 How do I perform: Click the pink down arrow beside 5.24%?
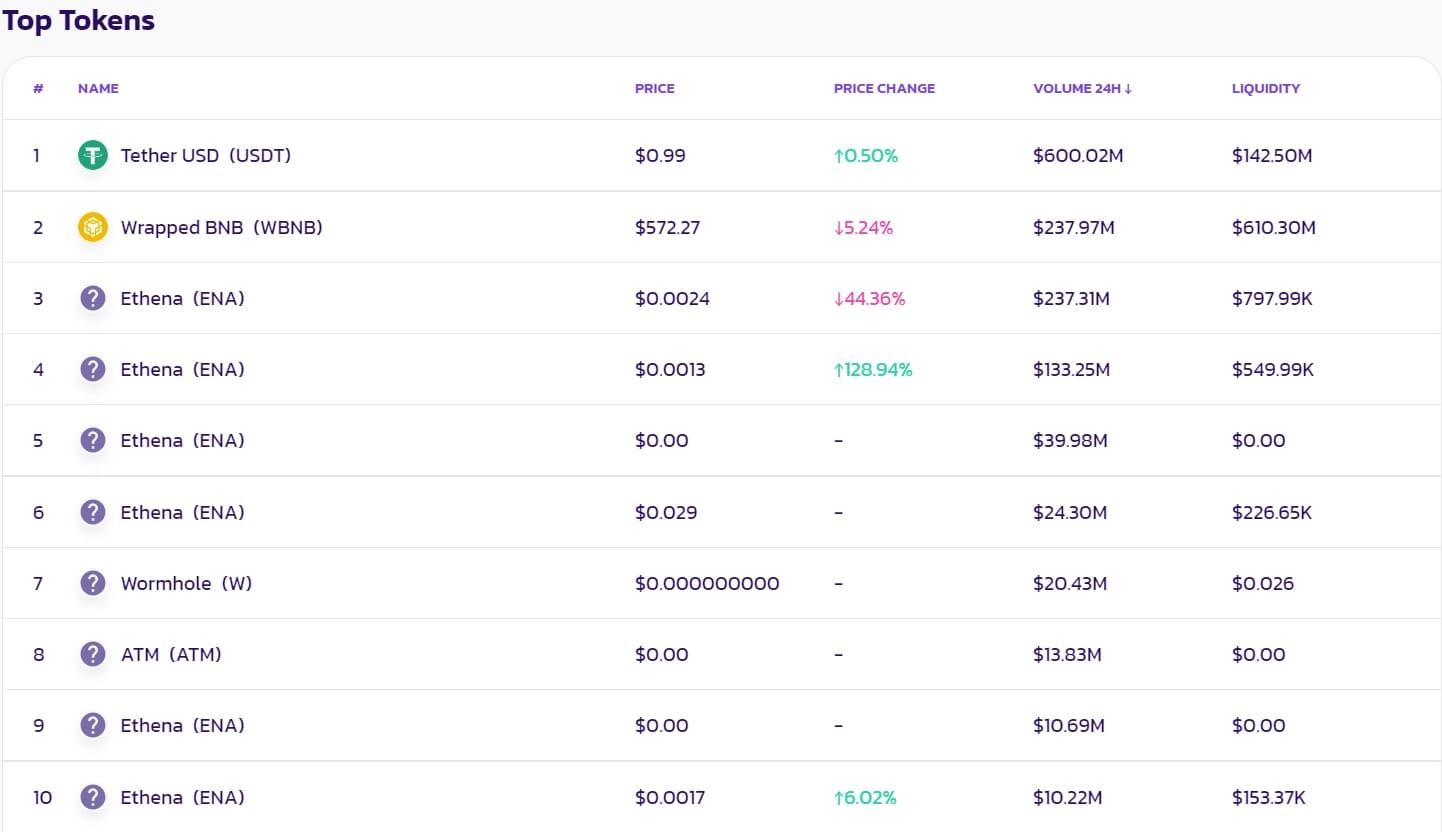841,227
